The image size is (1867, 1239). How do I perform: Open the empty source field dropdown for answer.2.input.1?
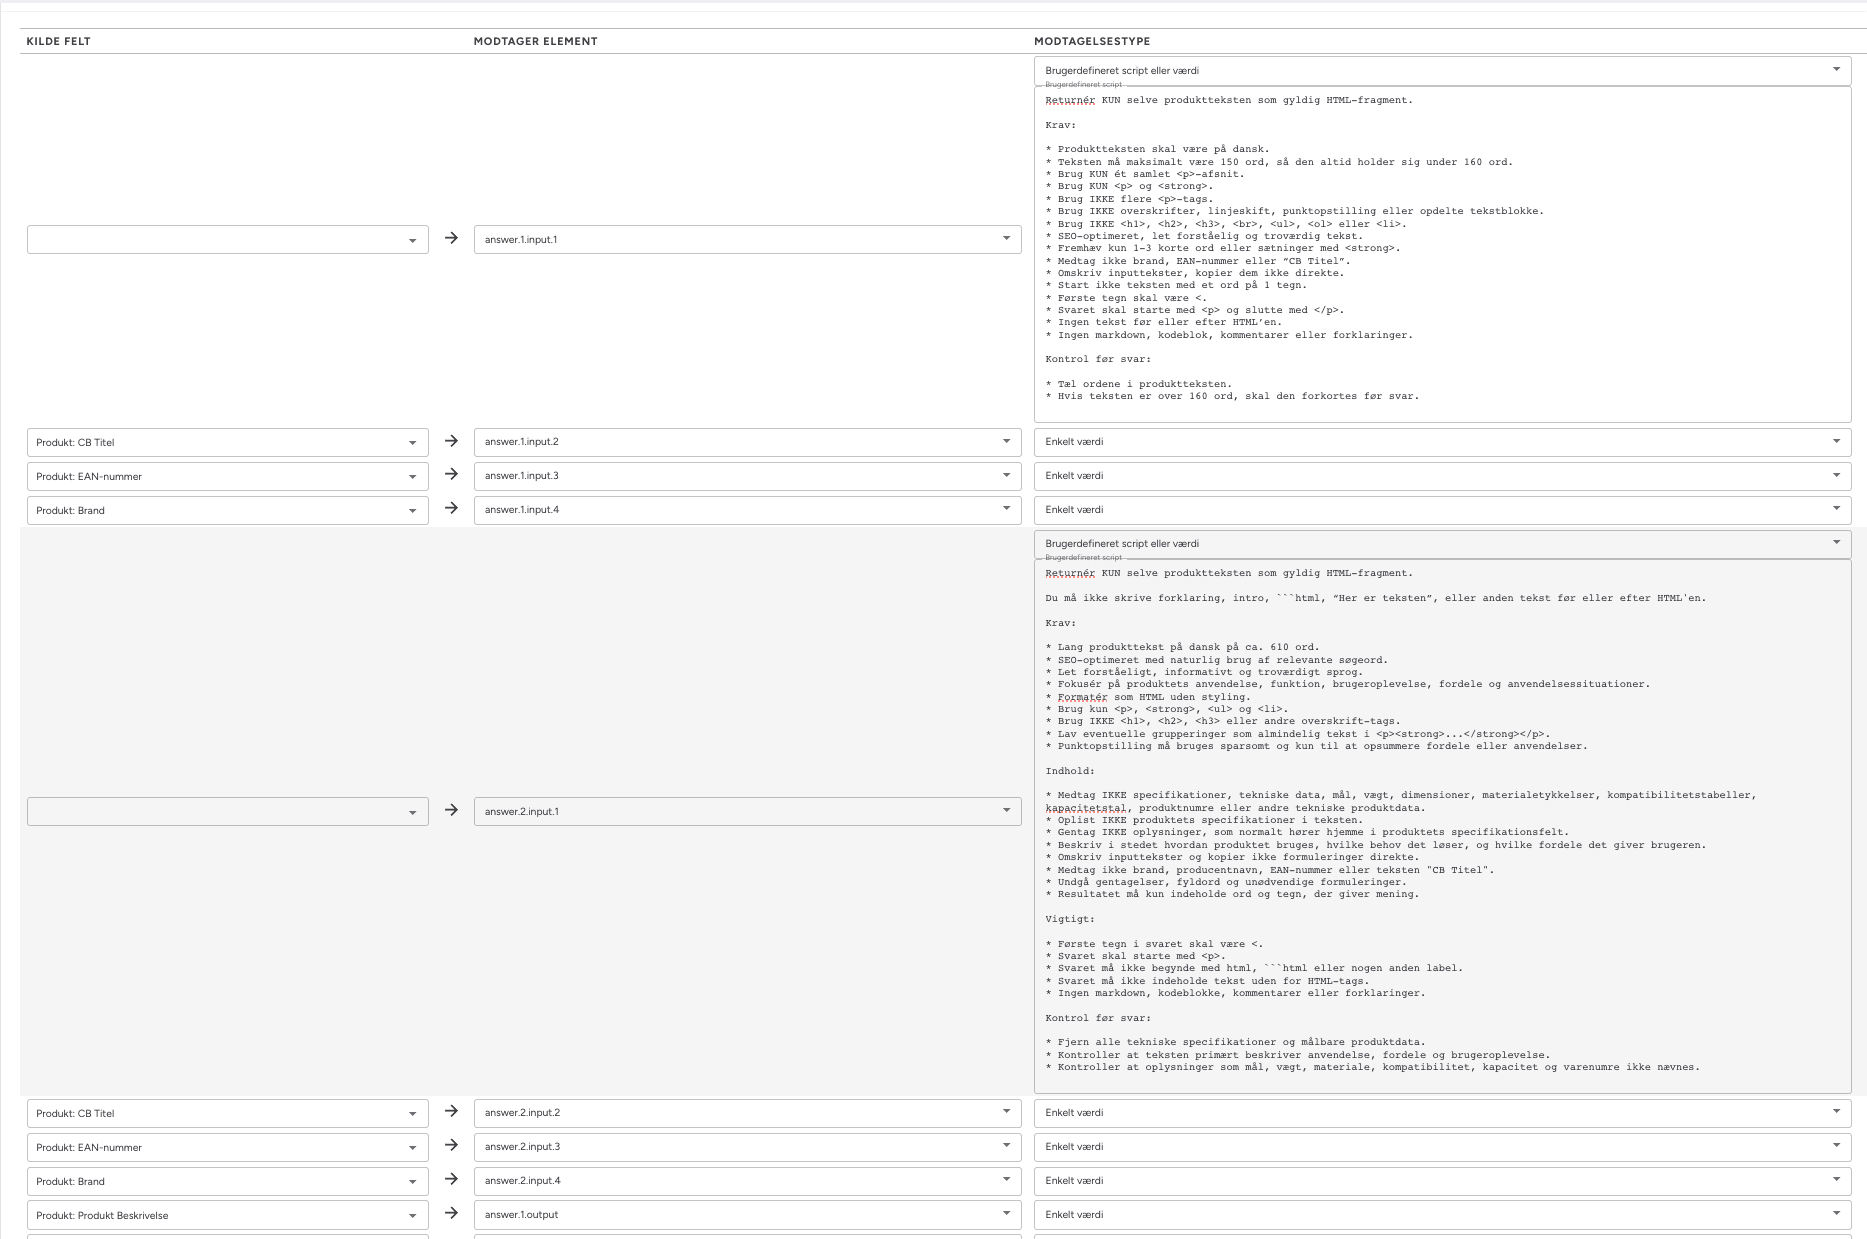coord(227,811)
